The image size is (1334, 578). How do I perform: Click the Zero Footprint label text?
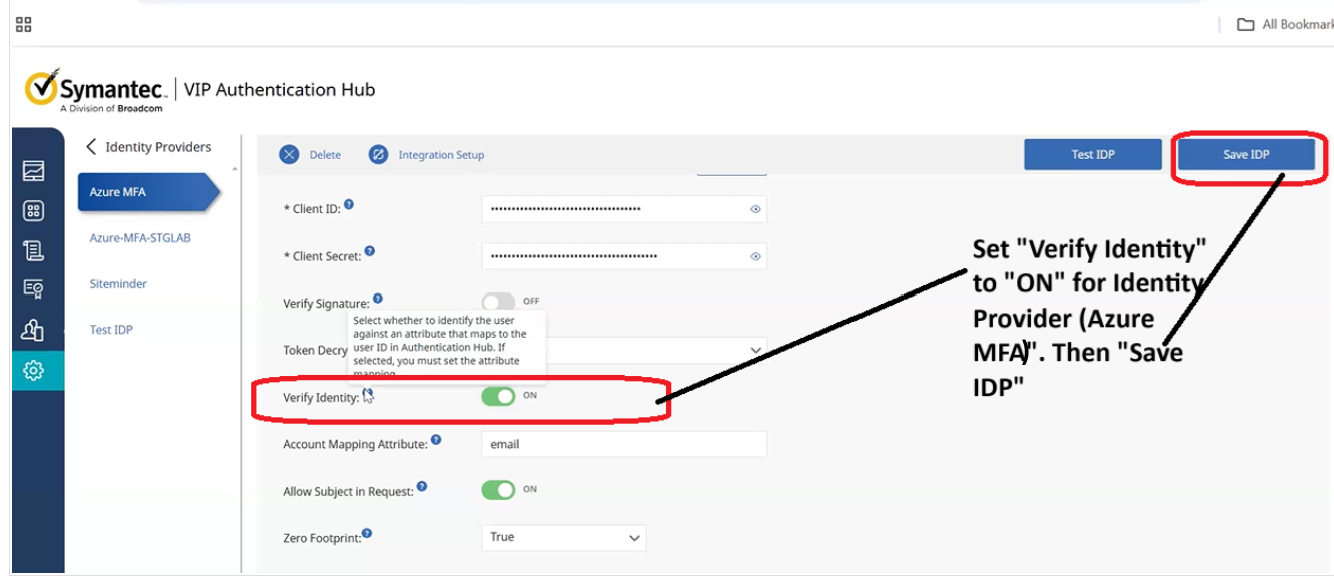(x=321, y=539)
